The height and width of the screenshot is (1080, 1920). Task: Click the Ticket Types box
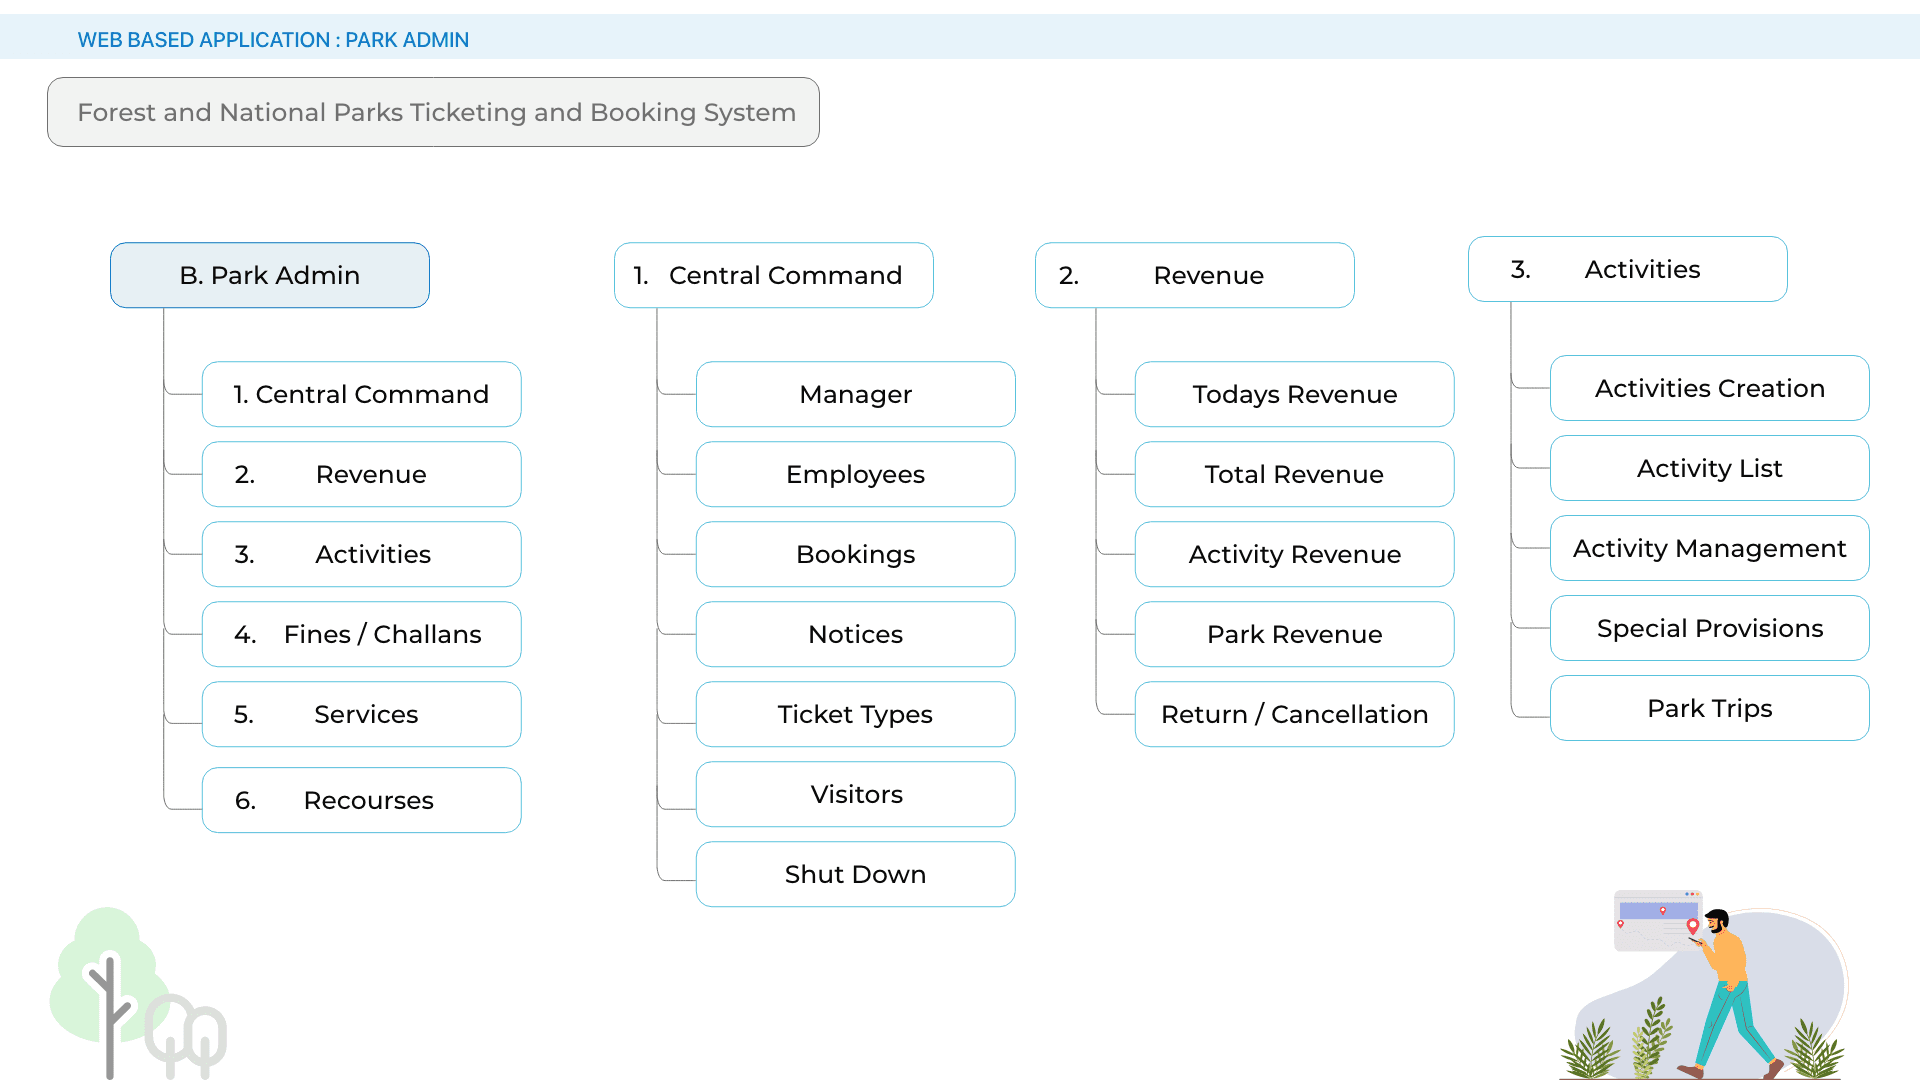pos(855,714)
